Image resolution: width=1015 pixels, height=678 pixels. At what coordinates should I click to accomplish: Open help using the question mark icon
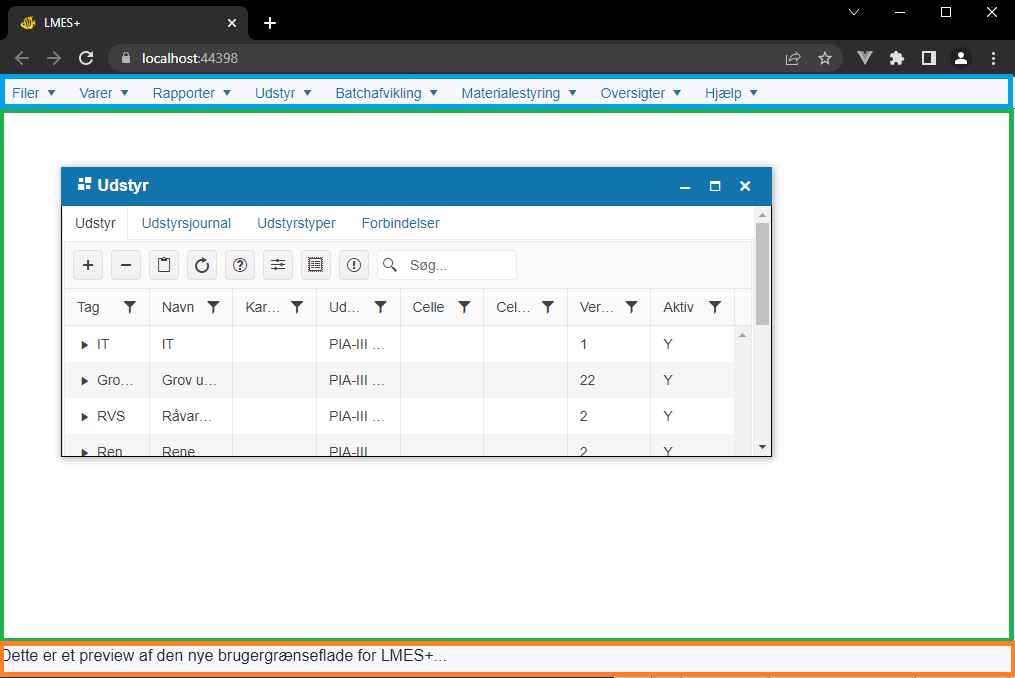(x=239, y=264)
